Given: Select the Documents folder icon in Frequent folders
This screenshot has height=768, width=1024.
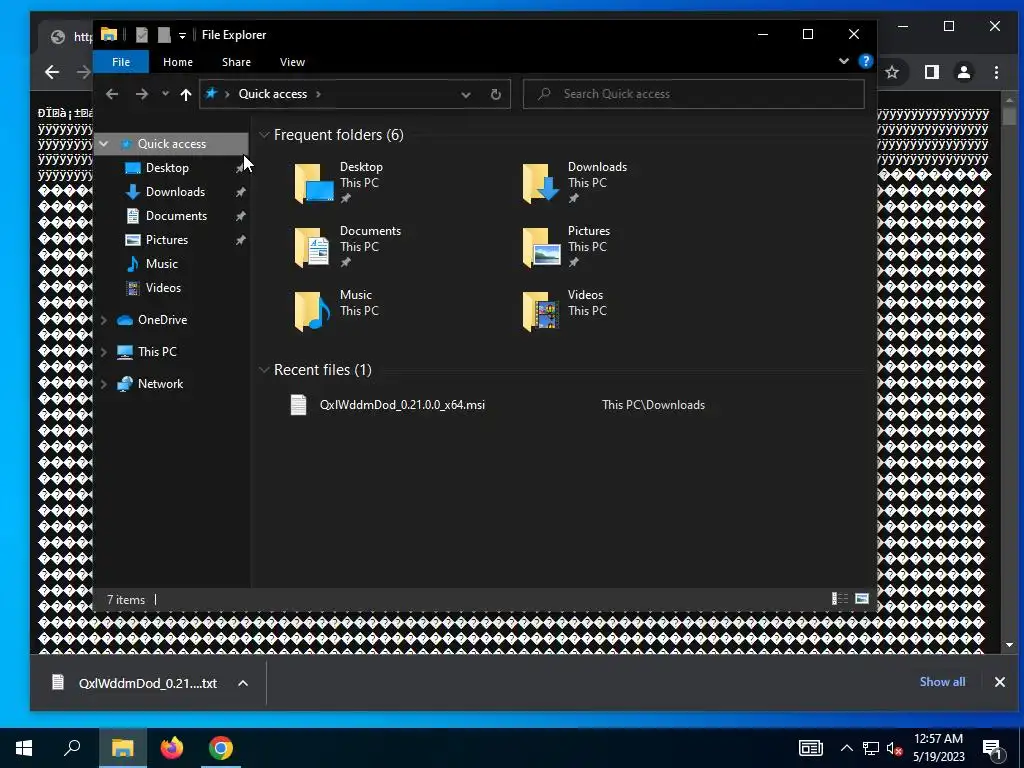Looking at the screenshot, I should (x=312, y=247).
